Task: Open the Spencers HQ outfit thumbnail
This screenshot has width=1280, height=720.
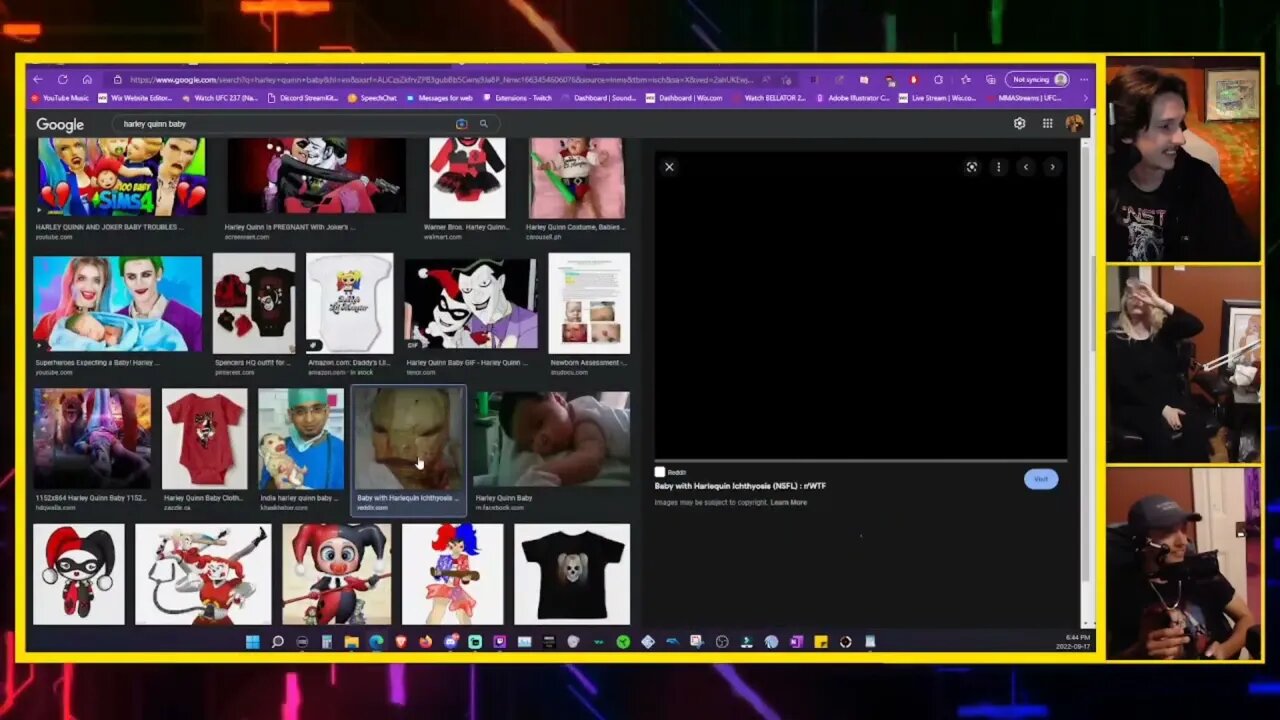Action: (254, 303)
